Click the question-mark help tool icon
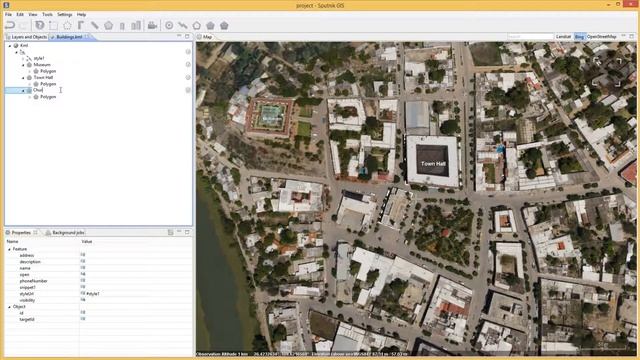This screenshot has height=360, width=640. (40, 25)
